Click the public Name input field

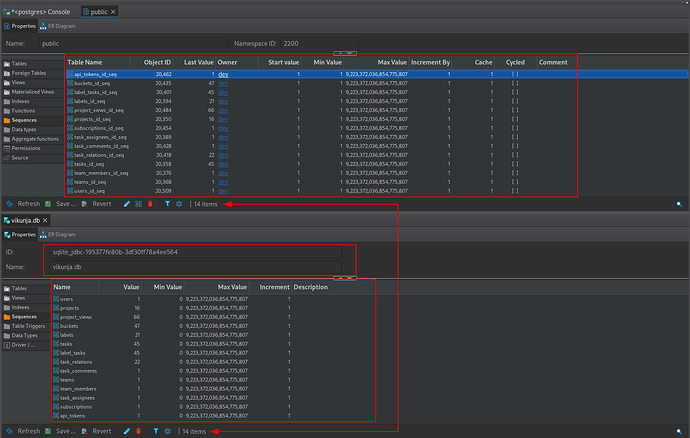(133, 44)
